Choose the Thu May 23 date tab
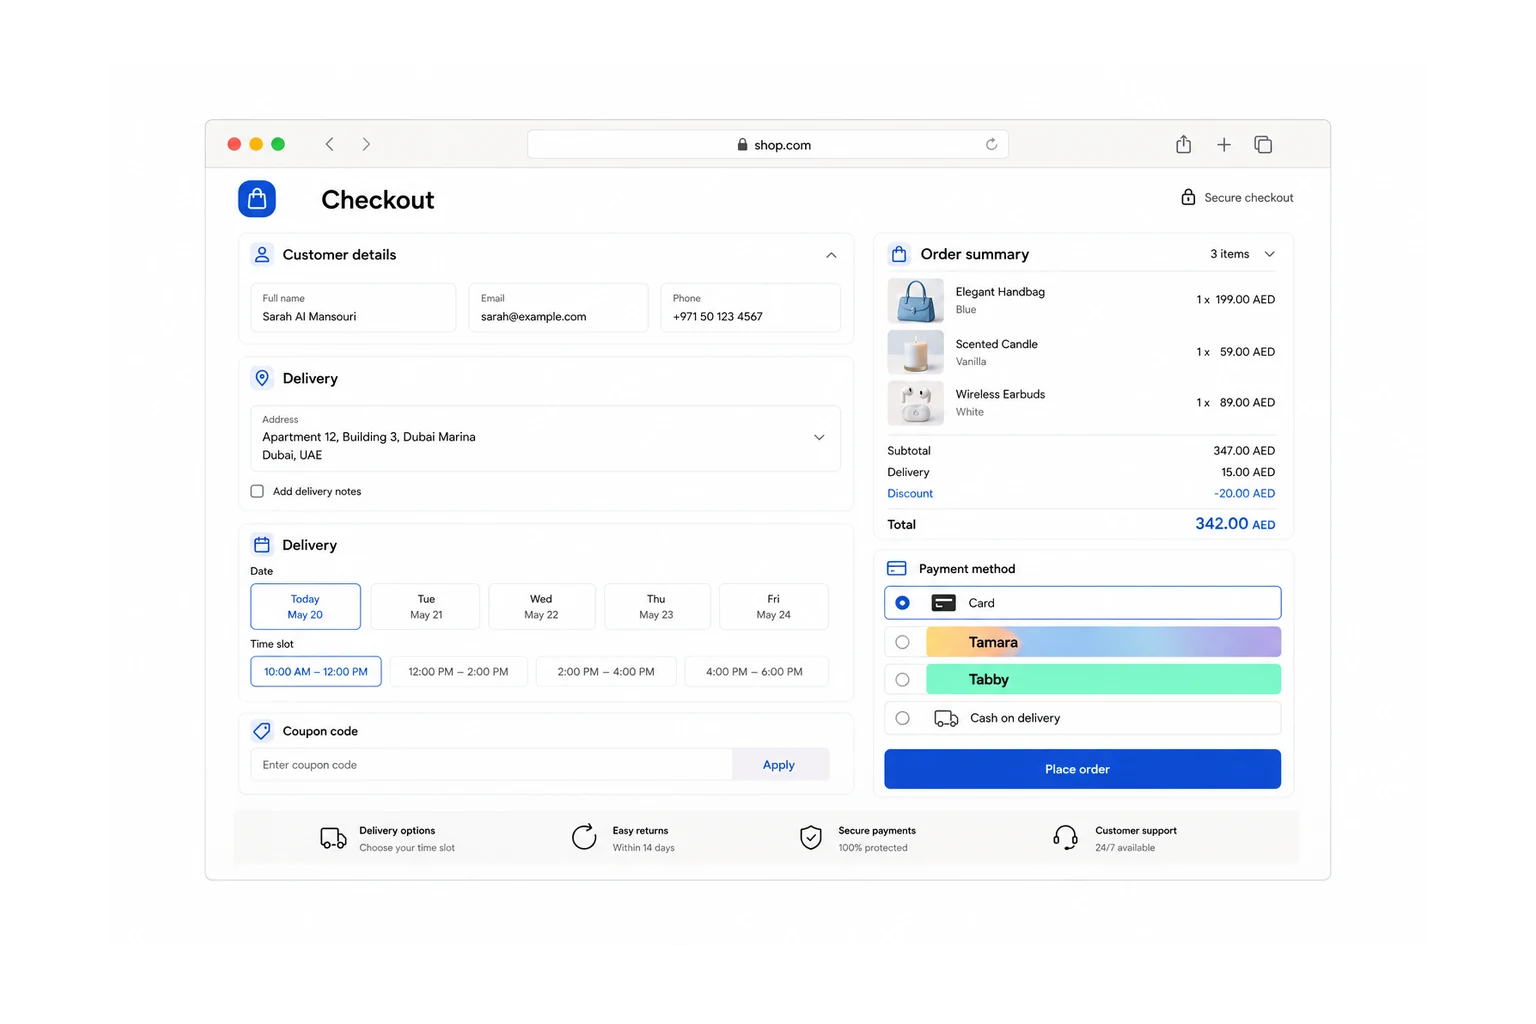Screen dimensions: 1536x1024 coord(656,607)
